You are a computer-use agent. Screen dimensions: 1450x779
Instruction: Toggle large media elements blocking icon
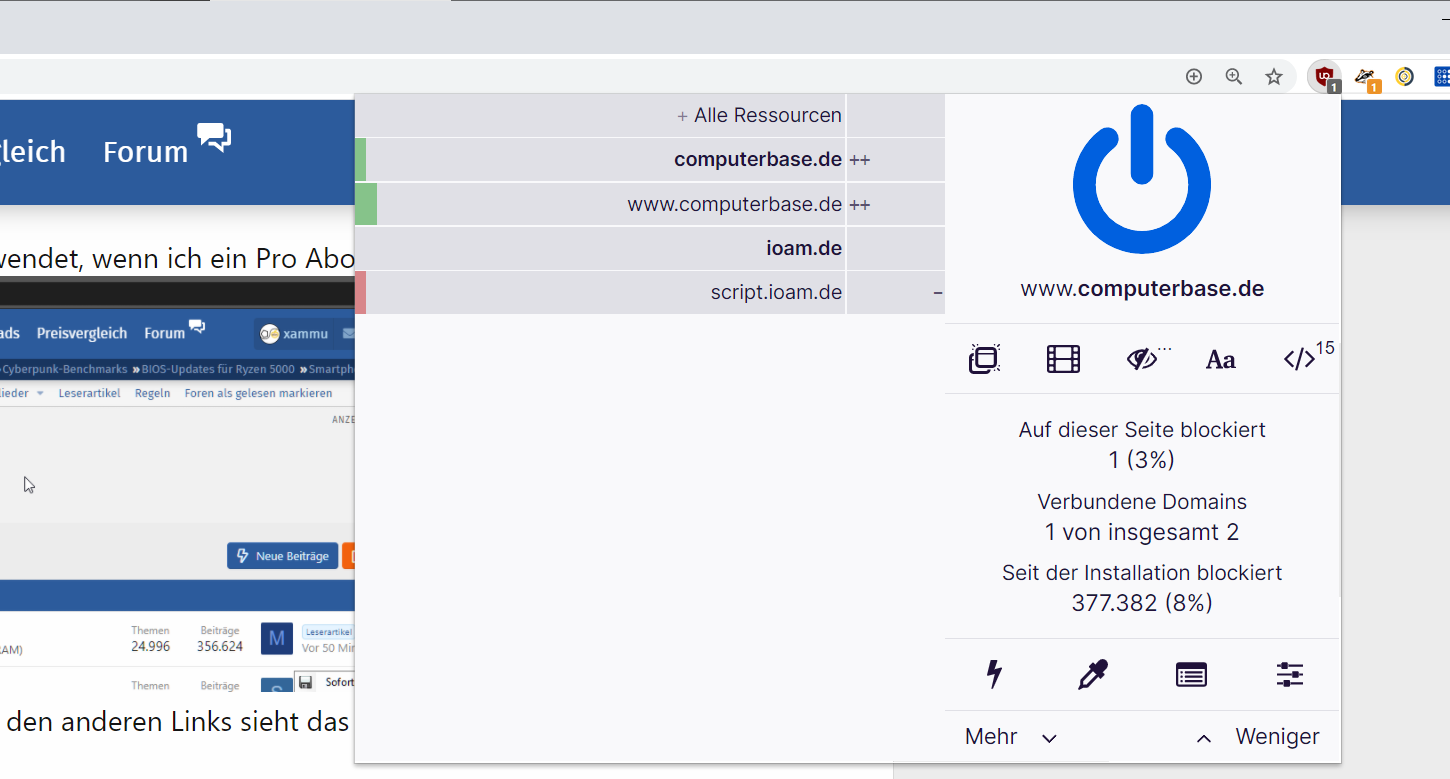1063,359
